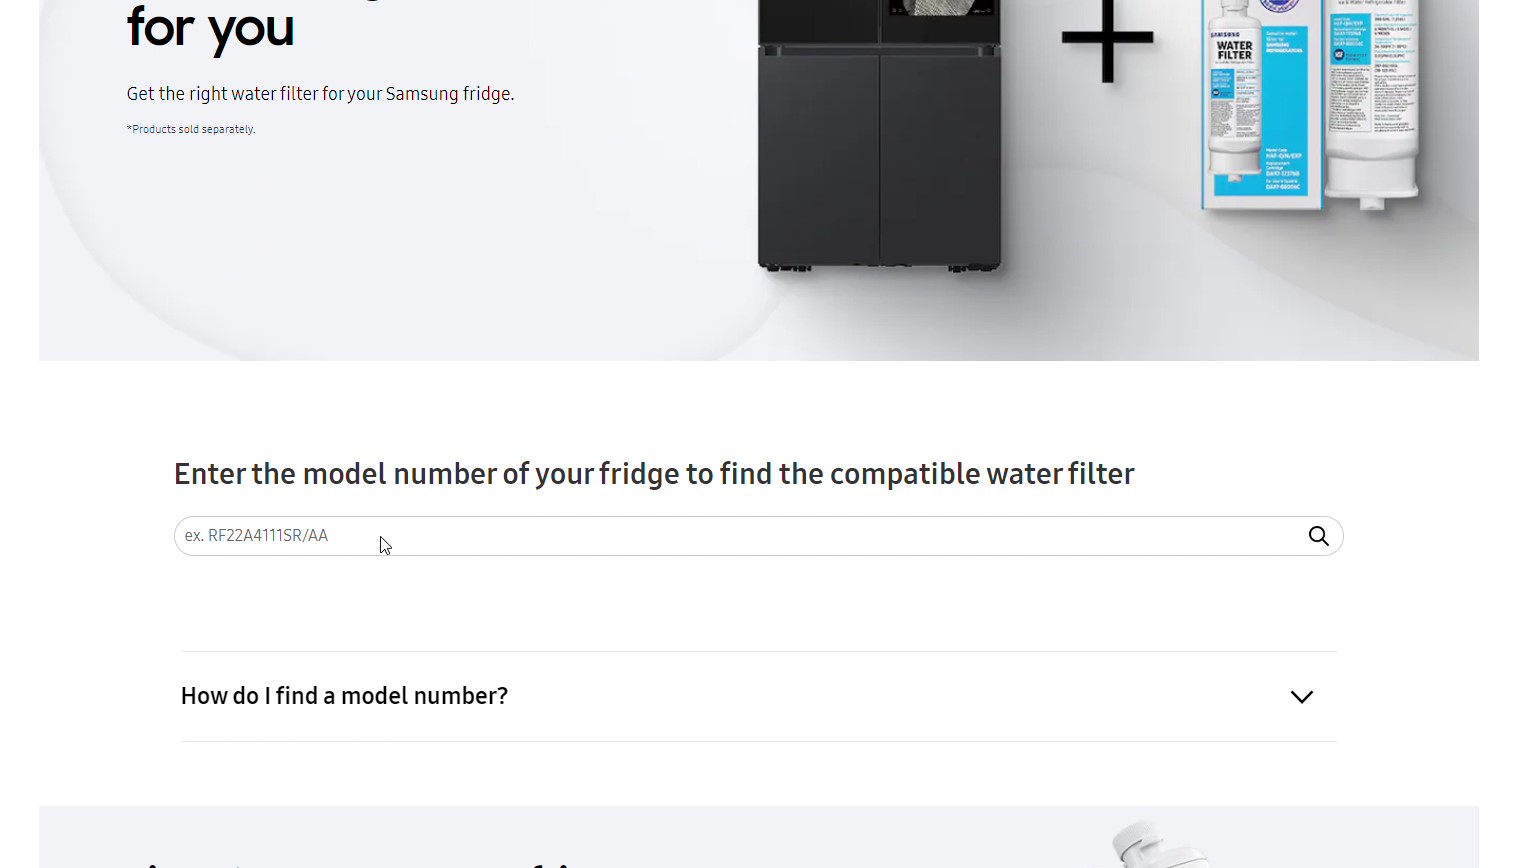The width and height of the screenshot is (1532, 868).
Task: Click the round blue seal on filter box
Action: 1279,6
